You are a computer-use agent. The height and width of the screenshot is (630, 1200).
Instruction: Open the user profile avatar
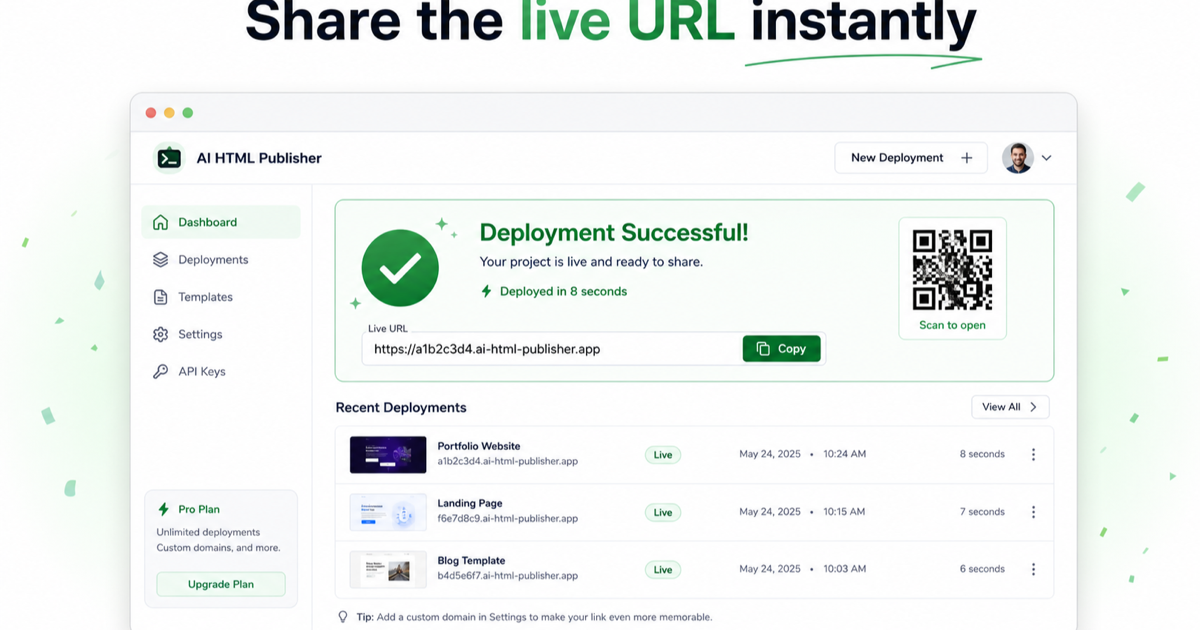(x=1018, y=158)
